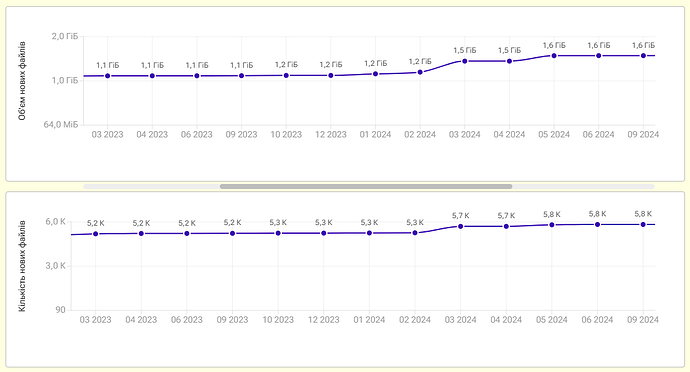Click the 'Кількість нових файлів' axis title
The height and width of the screenshot is (372, 690).
[22, 266]
